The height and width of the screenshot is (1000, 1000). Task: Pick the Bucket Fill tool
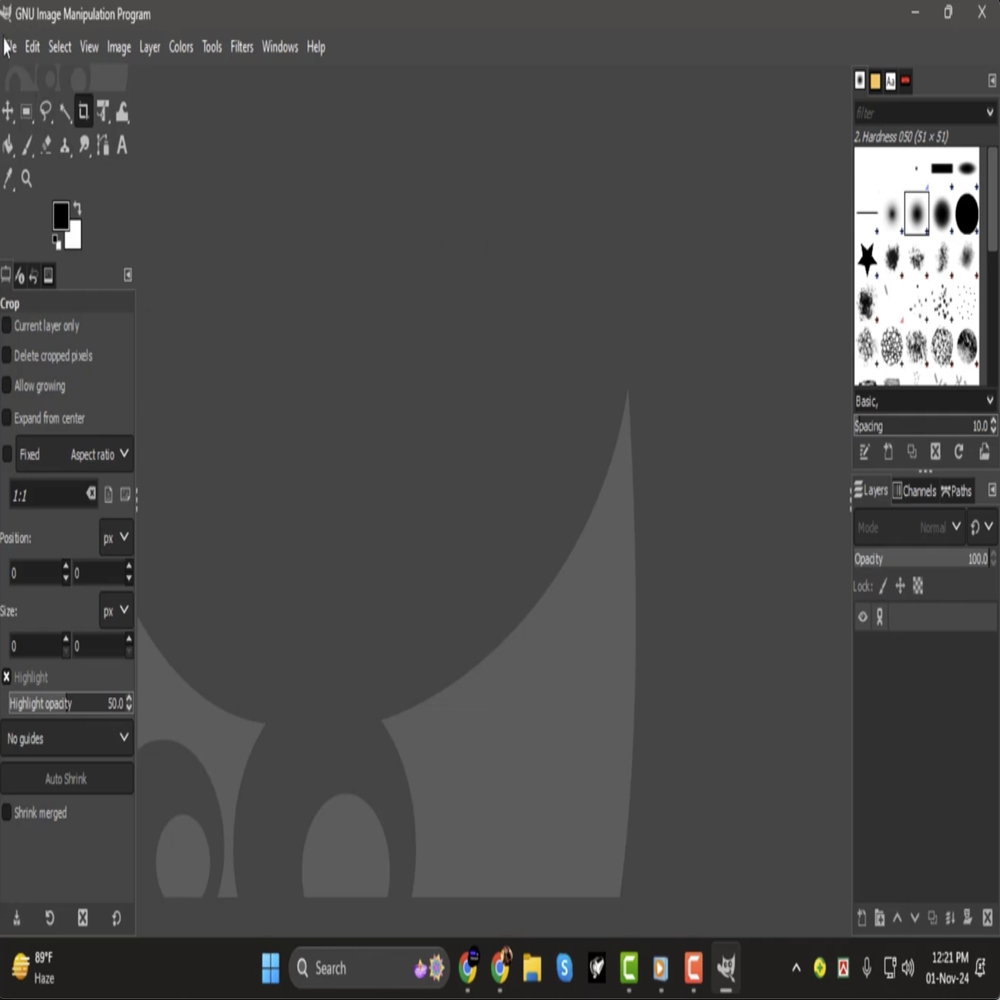tap(8, 146)
